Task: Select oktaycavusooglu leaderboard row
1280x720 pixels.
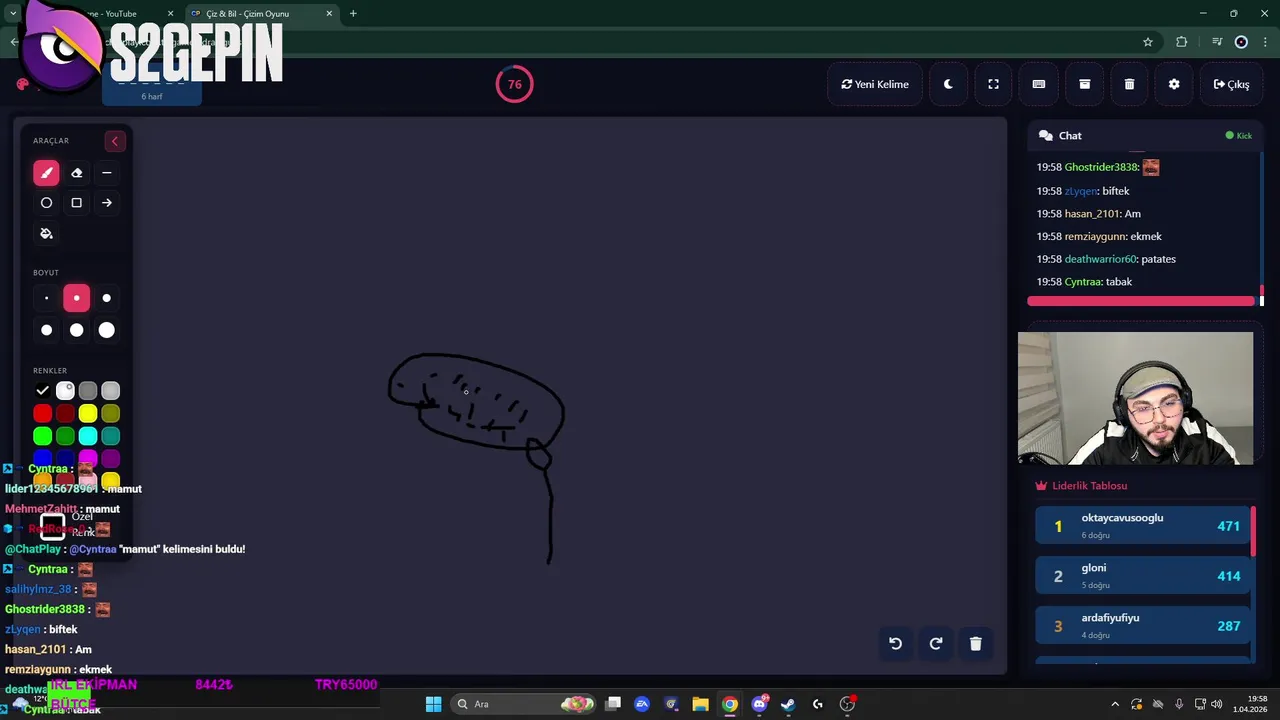Action: pyautogui.click(x=1142, y=525)
